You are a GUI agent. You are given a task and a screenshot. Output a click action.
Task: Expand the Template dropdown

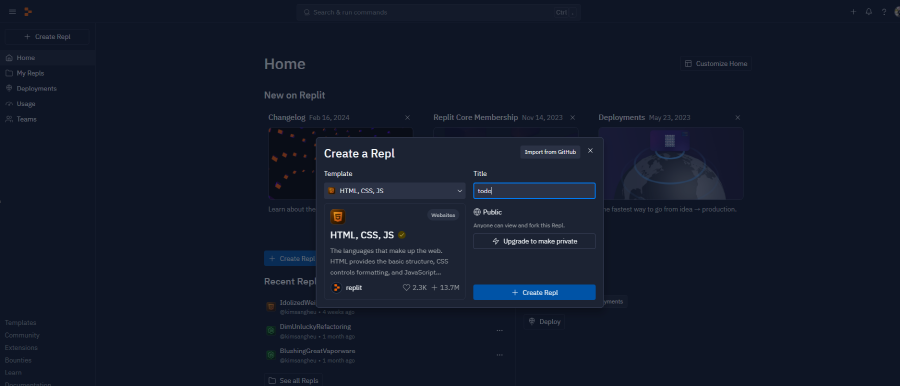[394, 191]
